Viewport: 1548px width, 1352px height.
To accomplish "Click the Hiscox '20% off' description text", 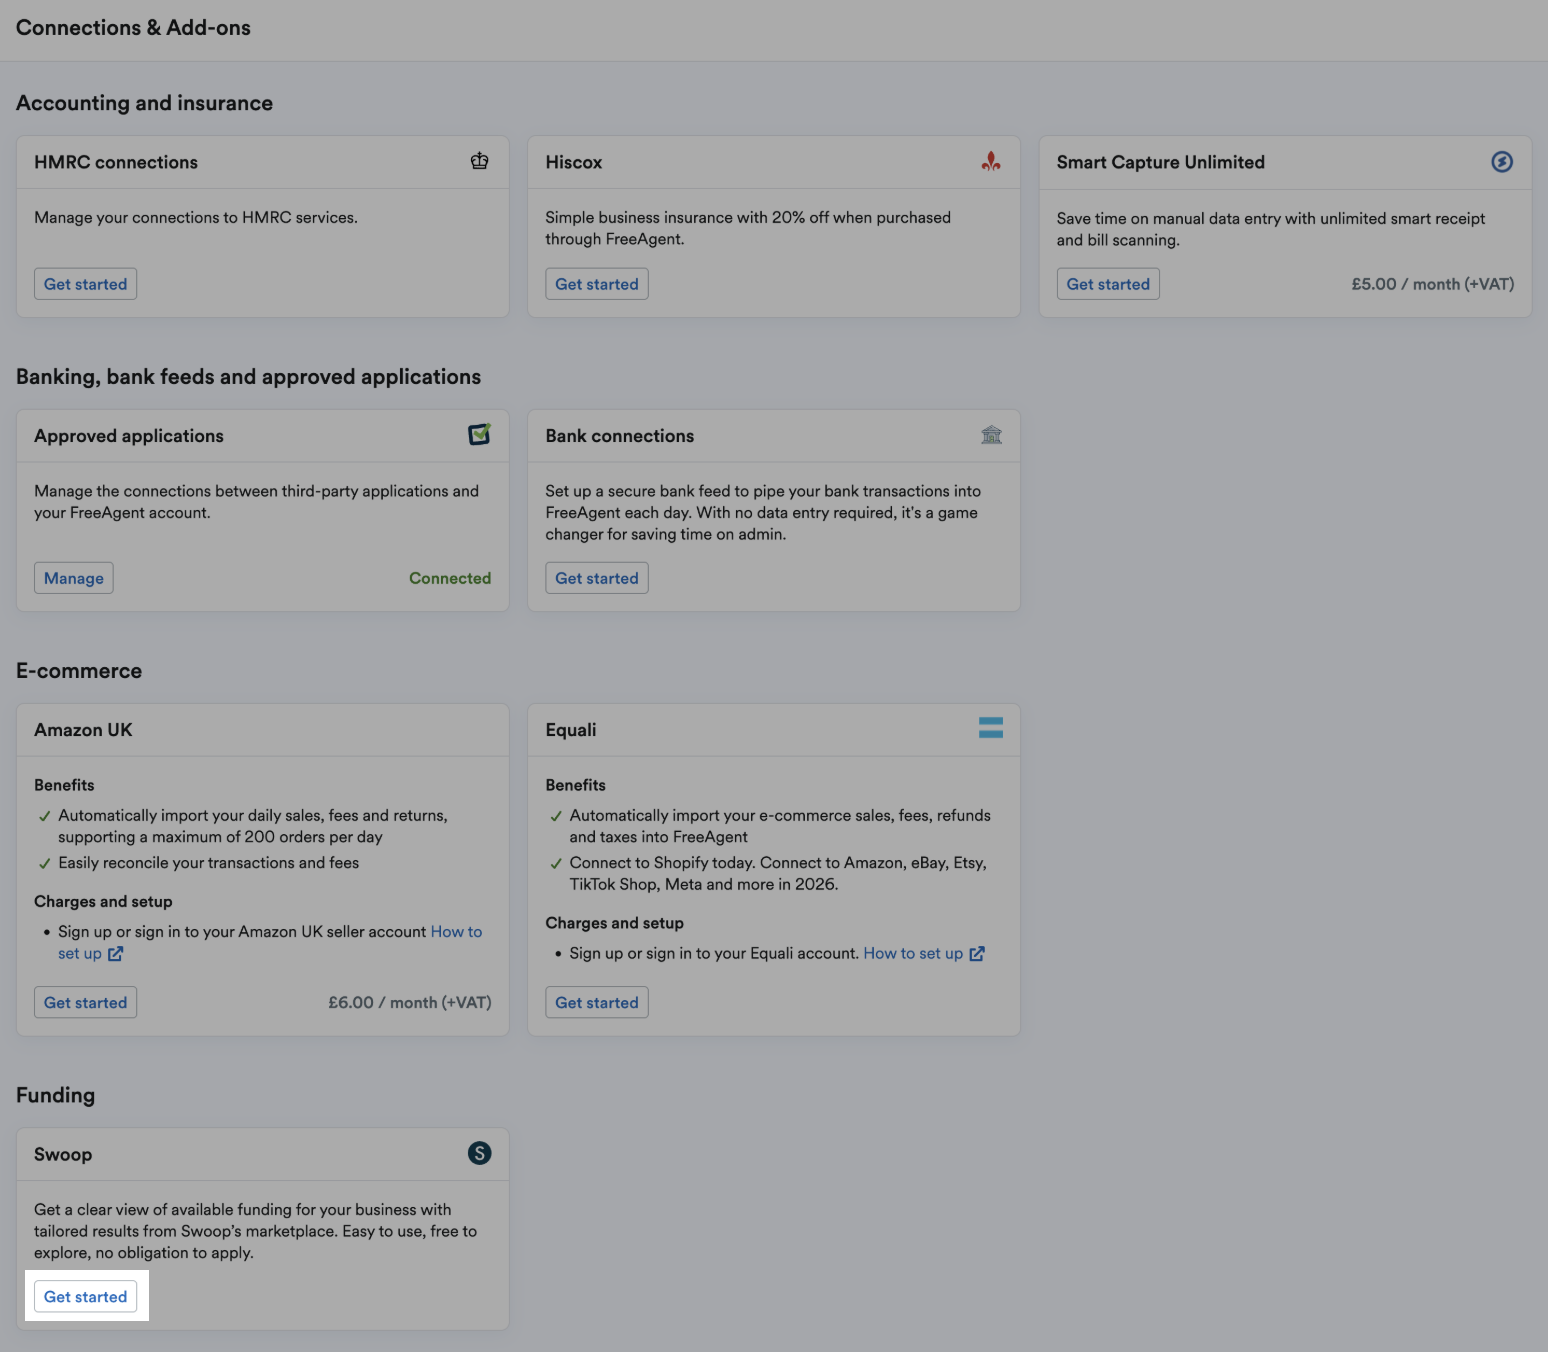I will (748, 228).
